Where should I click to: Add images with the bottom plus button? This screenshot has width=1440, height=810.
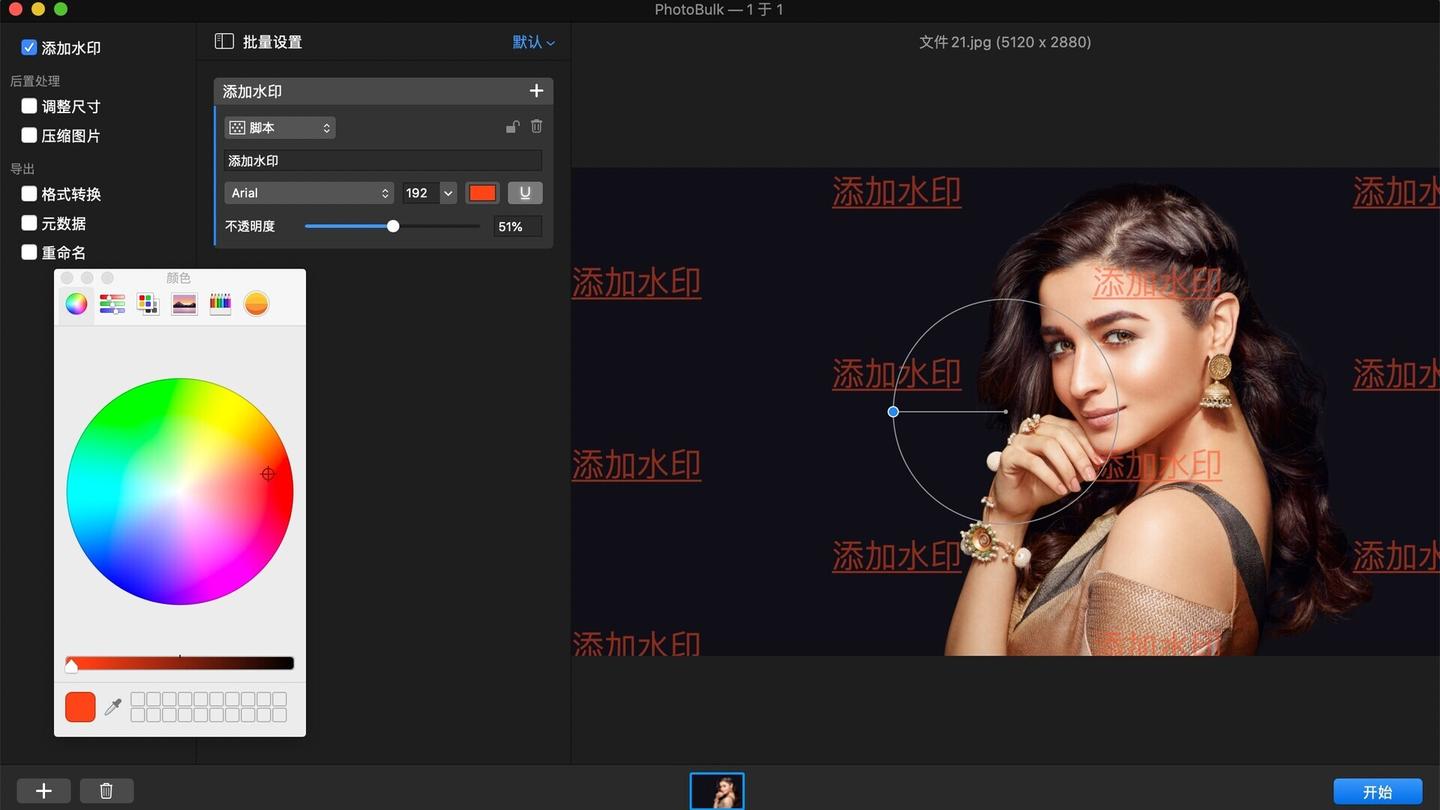click(44, 791)
